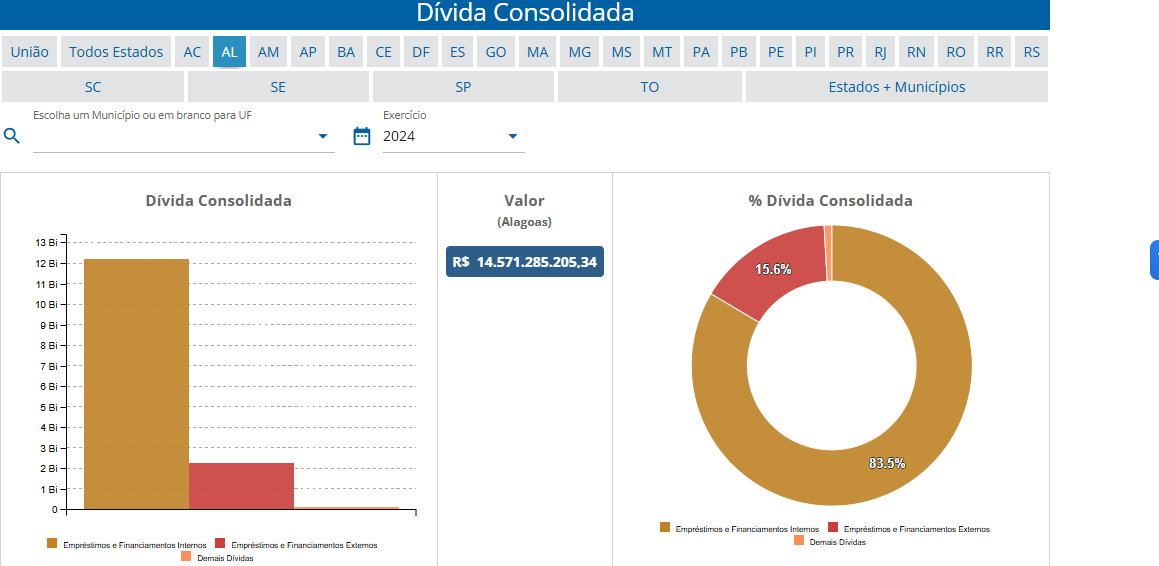Select Estados + Municípios button
Viewport: 1159px width, 566px height.
click(896, 87)
